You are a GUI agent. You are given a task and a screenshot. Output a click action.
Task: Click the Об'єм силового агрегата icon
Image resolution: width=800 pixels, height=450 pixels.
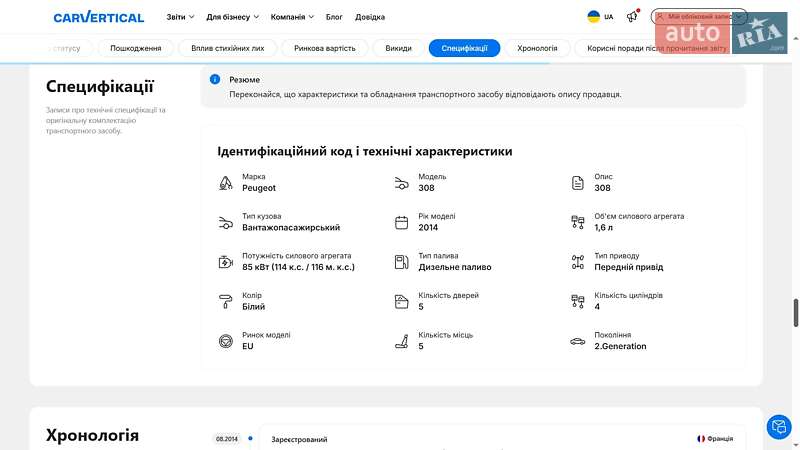tap(578, 222)
